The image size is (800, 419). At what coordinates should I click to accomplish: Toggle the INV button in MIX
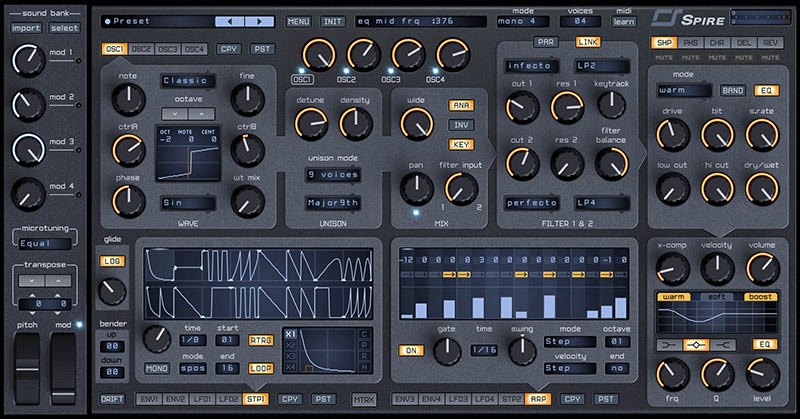tap(461, 125)
